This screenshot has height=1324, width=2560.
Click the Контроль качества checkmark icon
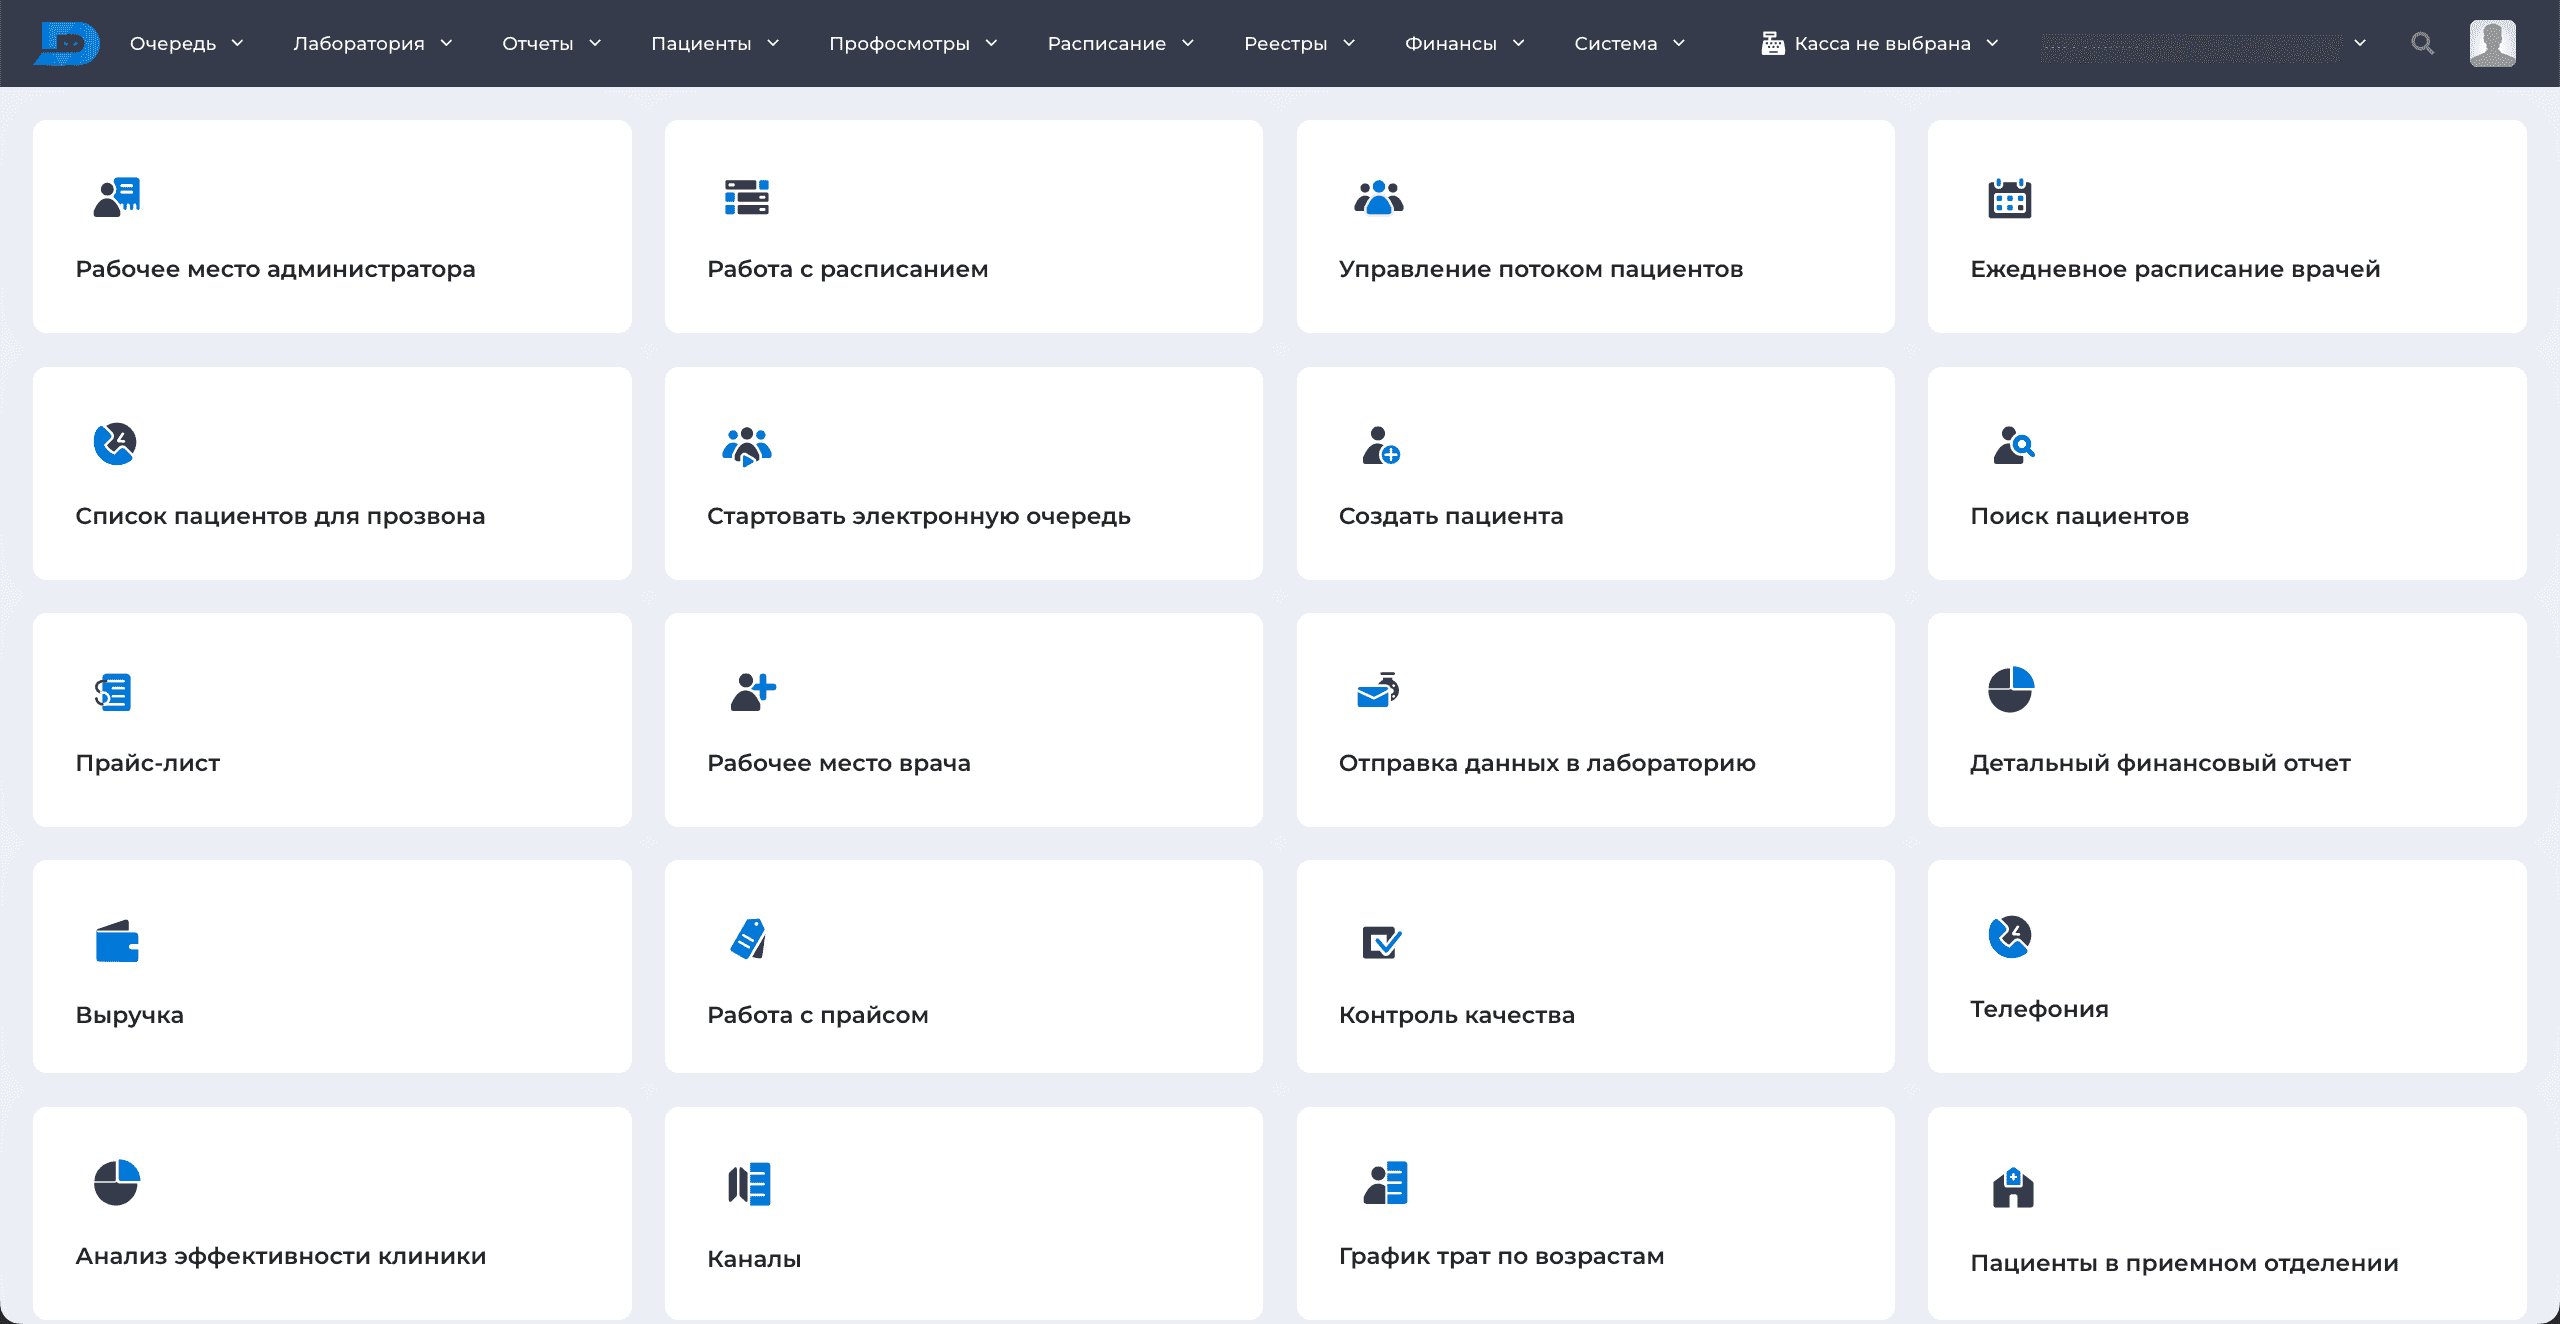1381,941
